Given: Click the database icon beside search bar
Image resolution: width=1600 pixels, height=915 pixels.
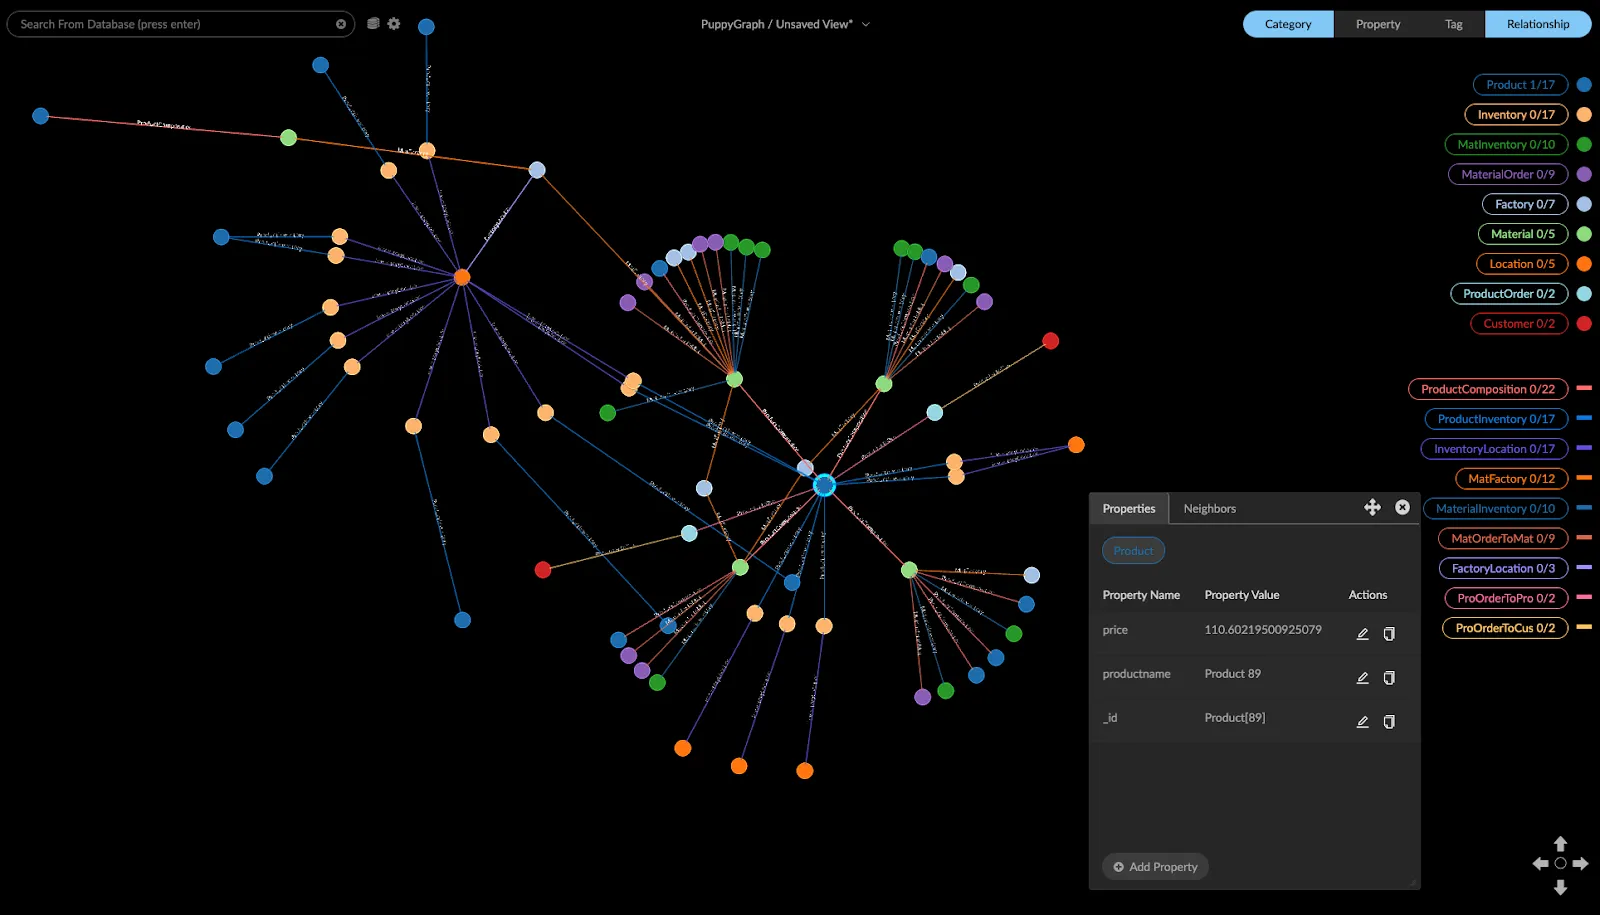Looking at the screenshot, I should click(373, 23).
